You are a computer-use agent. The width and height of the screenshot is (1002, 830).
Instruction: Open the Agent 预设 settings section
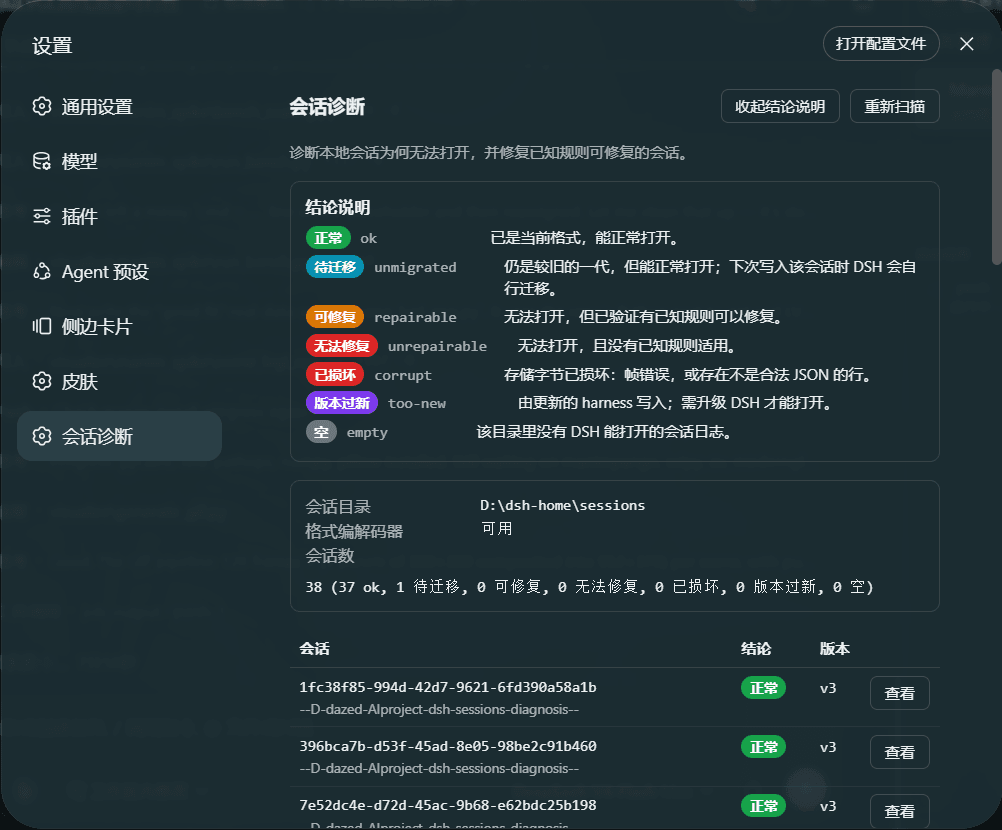(x=119, y=272)
